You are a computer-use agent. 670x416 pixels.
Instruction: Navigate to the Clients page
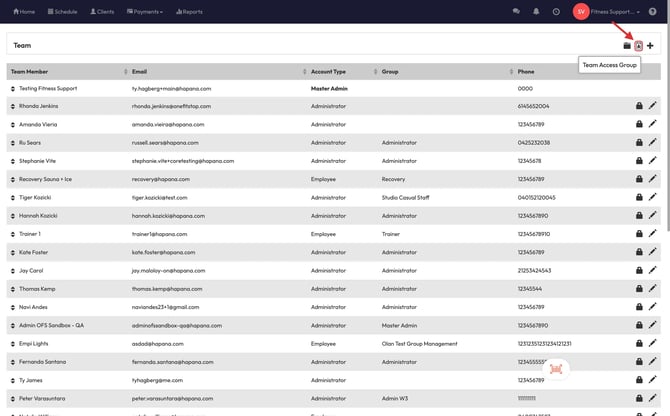(102, 12)
